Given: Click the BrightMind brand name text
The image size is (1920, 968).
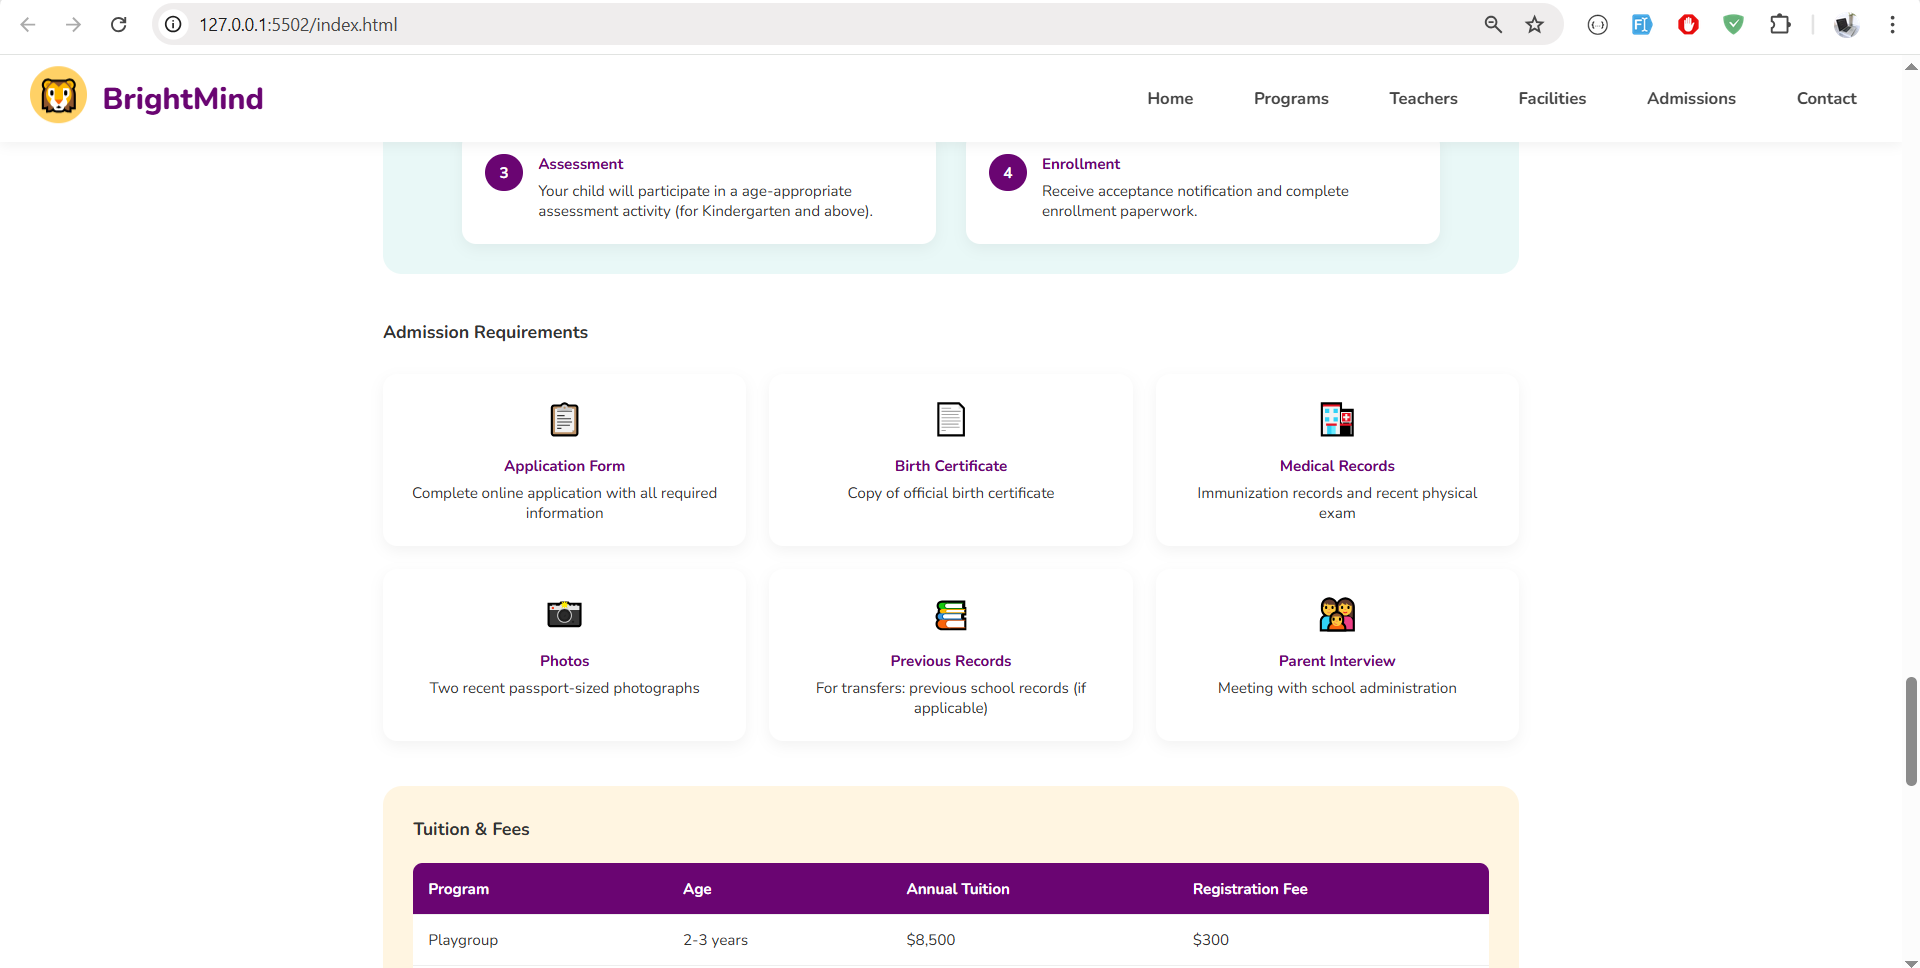Looking at the screenshot, I should (183, 98).
